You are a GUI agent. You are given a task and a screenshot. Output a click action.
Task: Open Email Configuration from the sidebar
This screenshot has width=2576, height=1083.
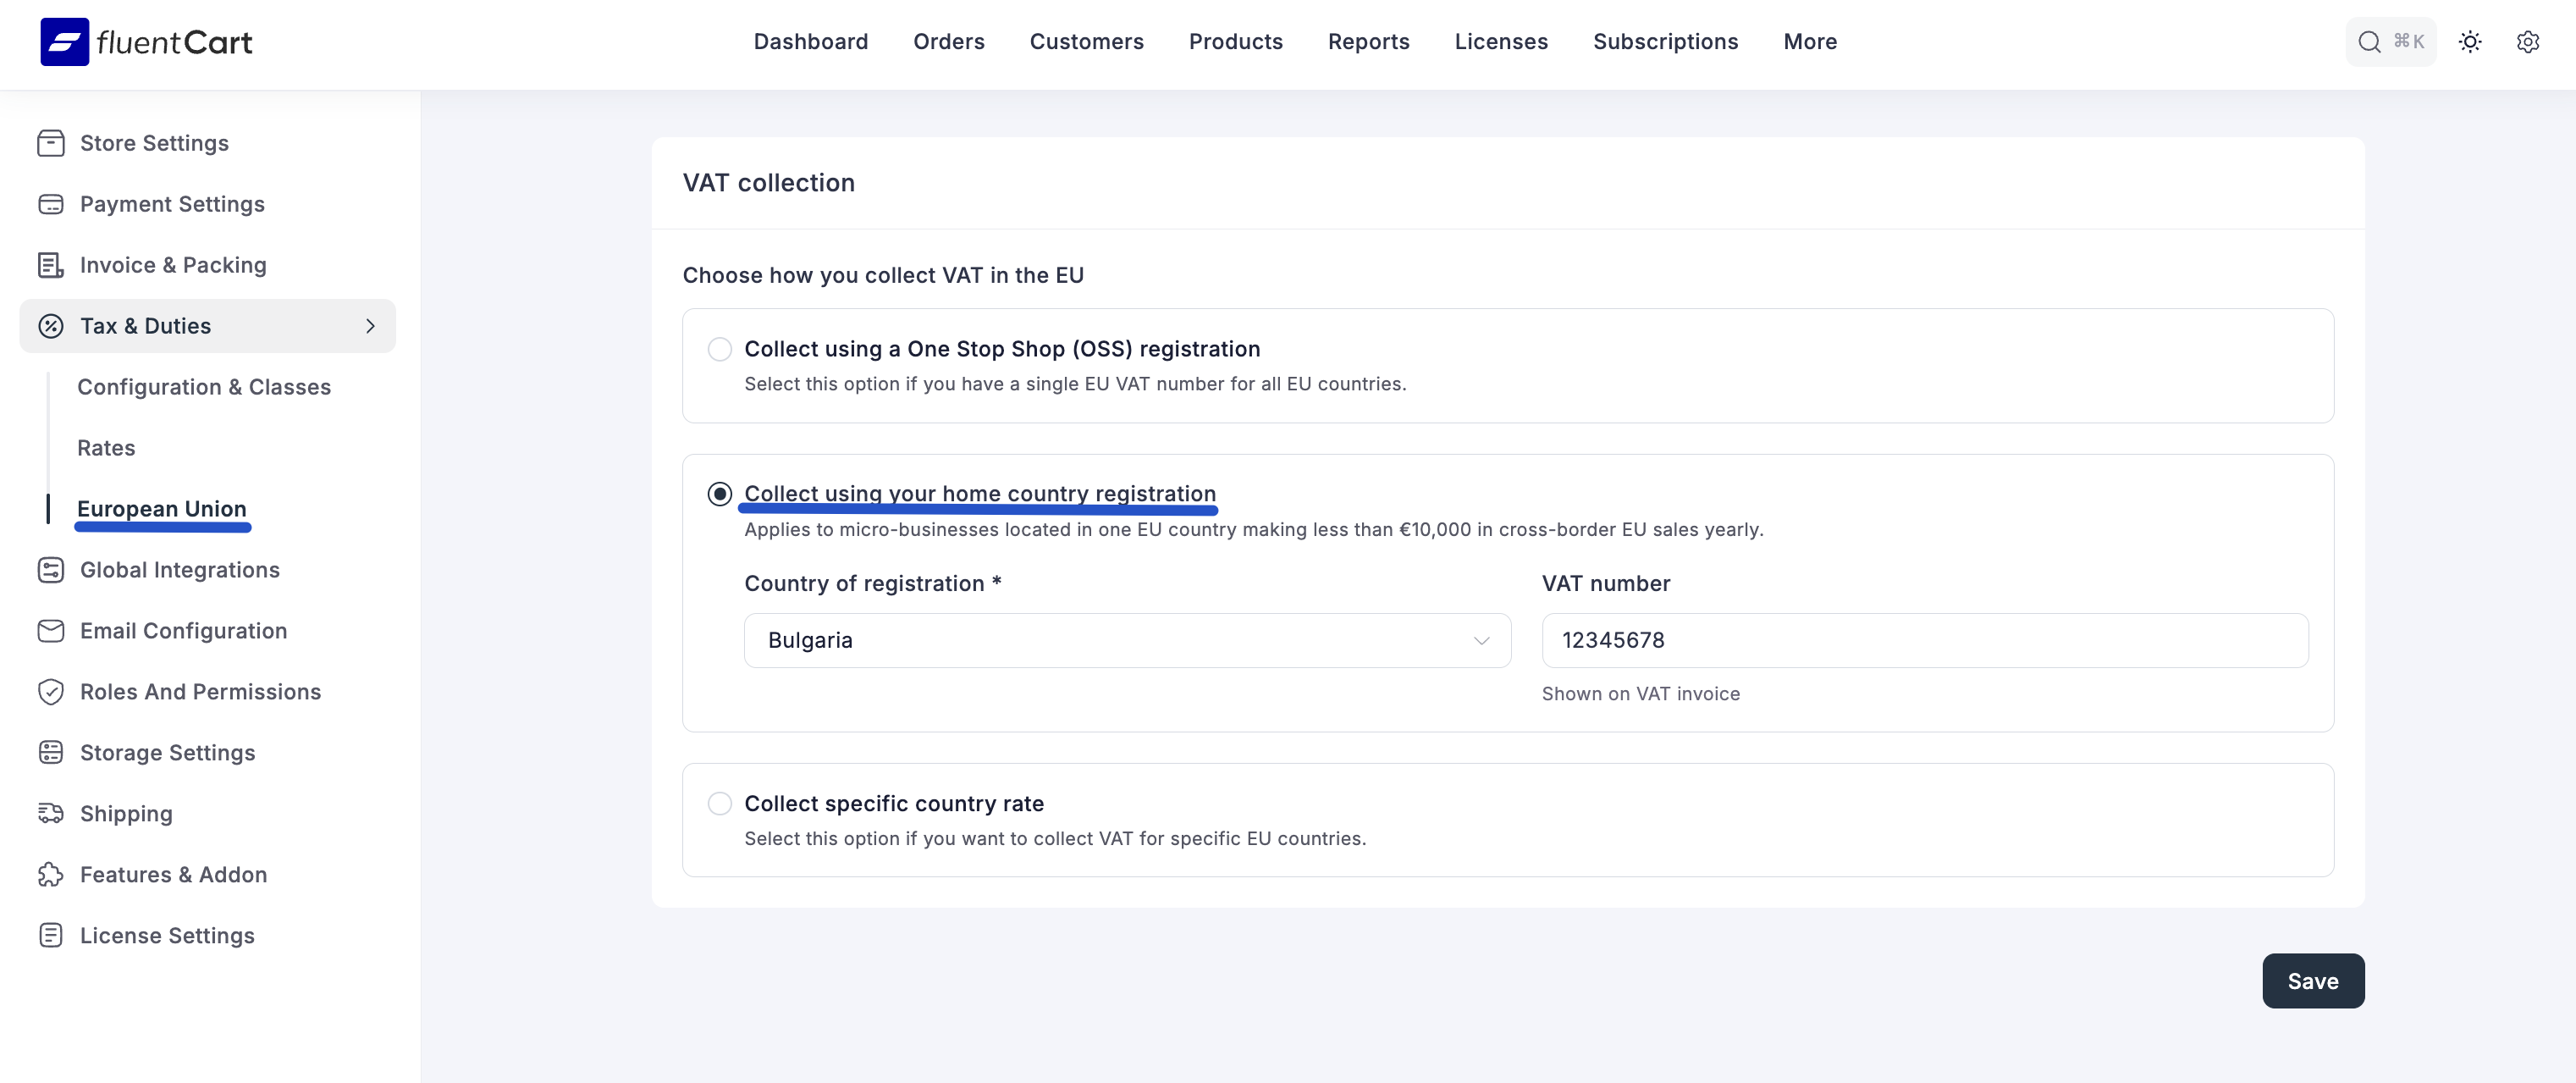183,630
